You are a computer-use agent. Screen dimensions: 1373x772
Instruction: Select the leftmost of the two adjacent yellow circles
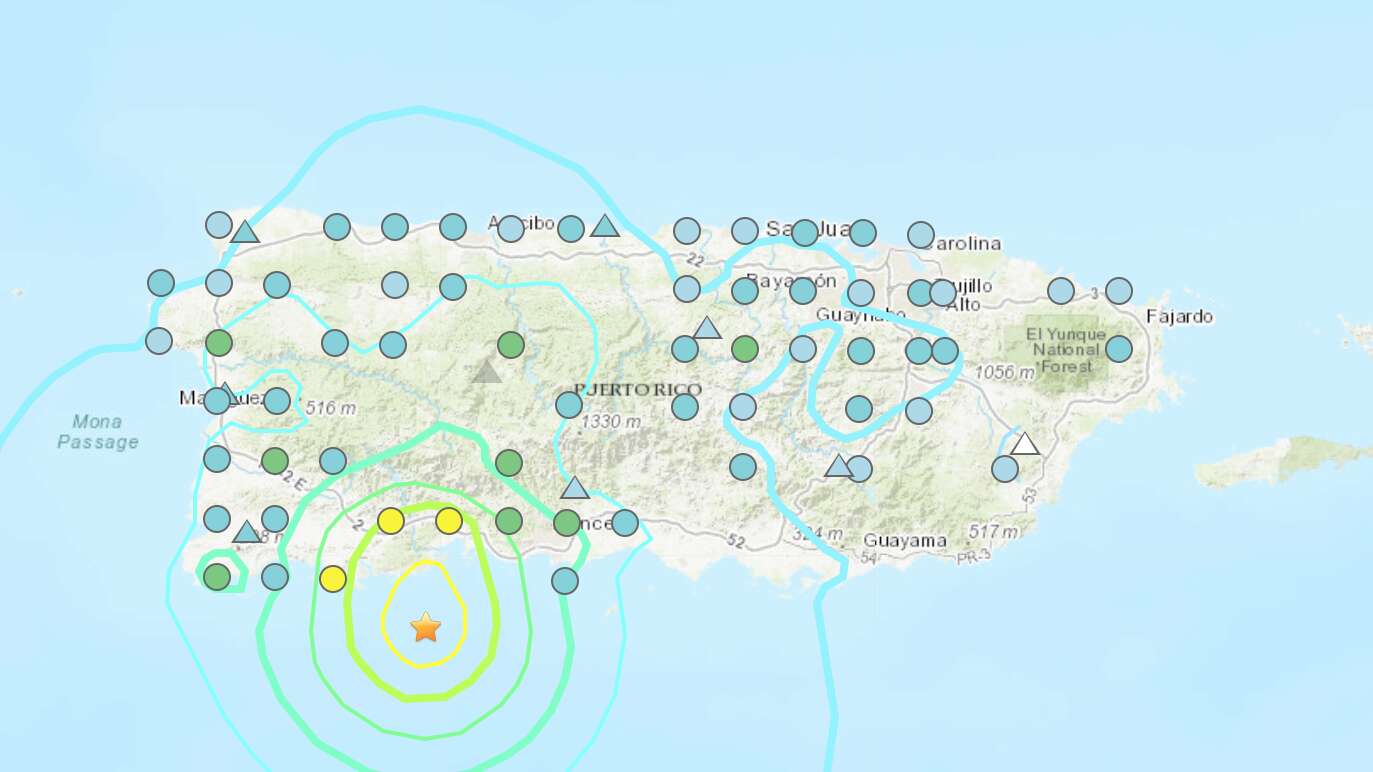[391, 521]
